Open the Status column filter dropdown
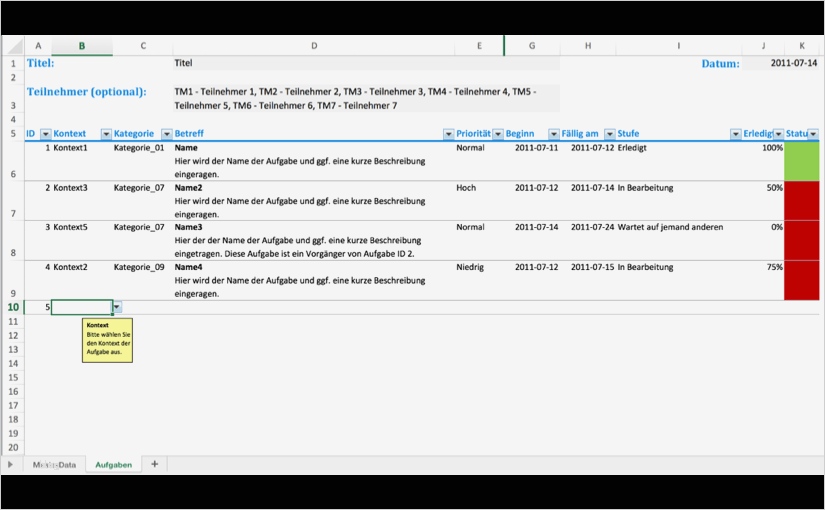 [x=813, y=134]
